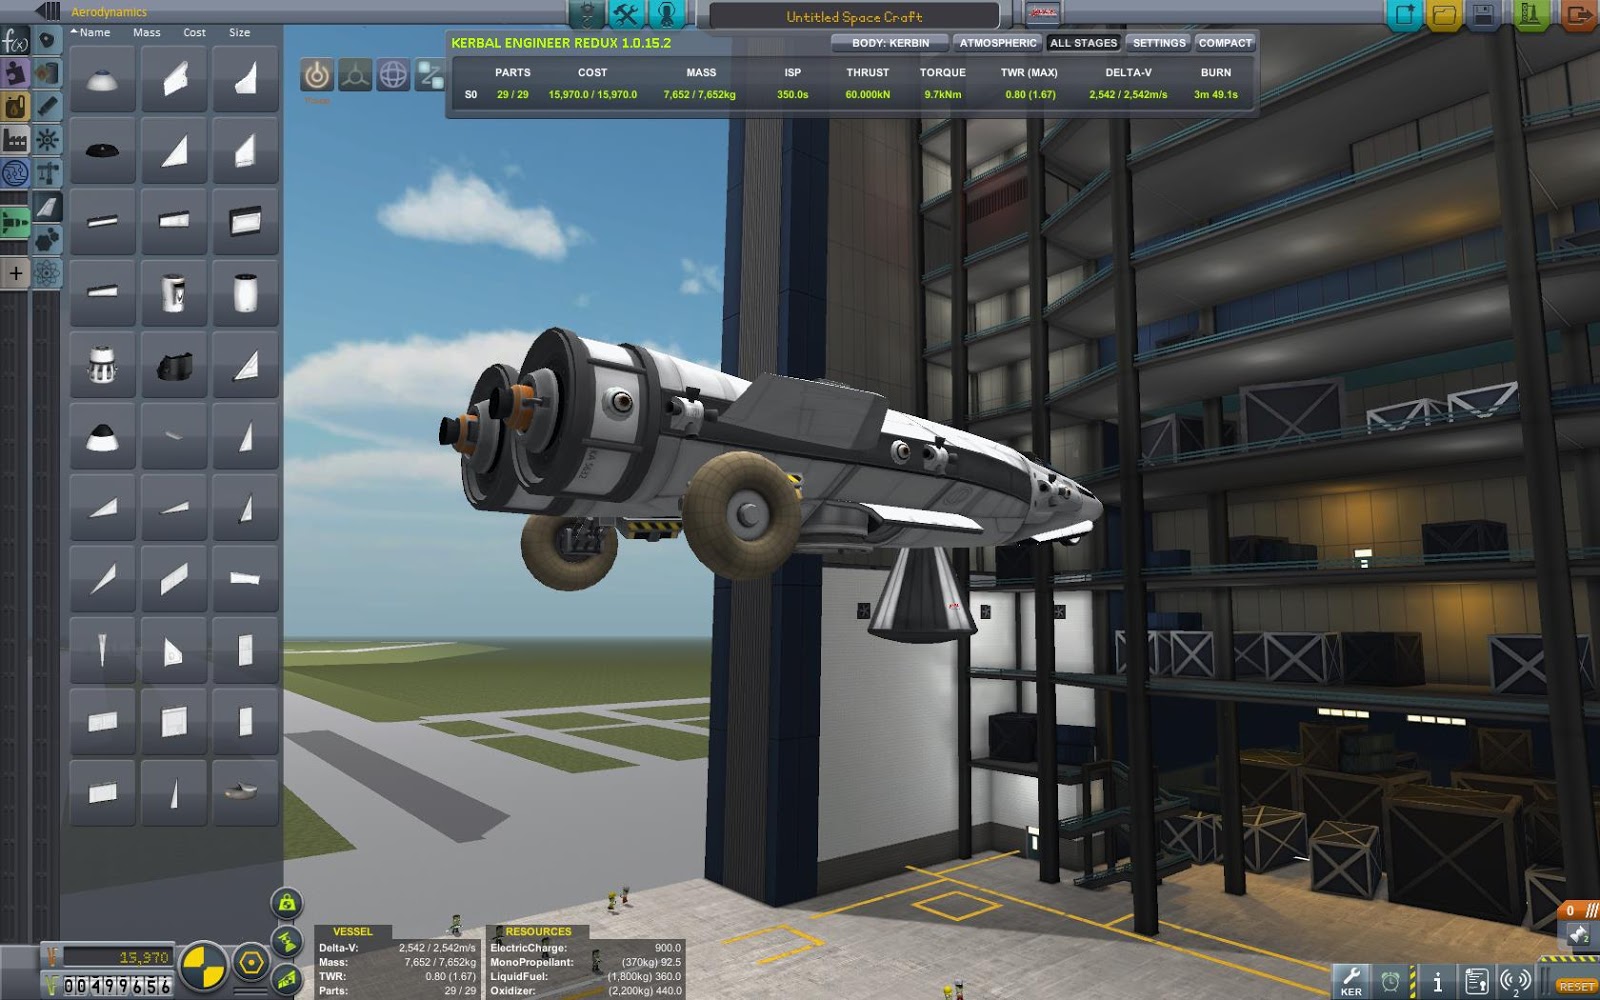Sort parts list by Size

coord(239,32)
